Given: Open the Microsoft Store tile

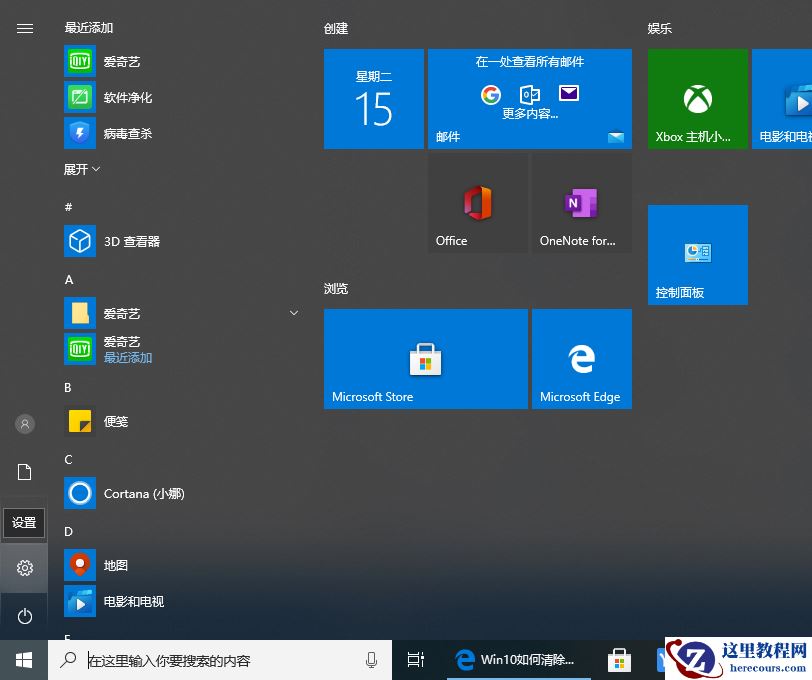Looking at the screenshot, I should point(425,358).
